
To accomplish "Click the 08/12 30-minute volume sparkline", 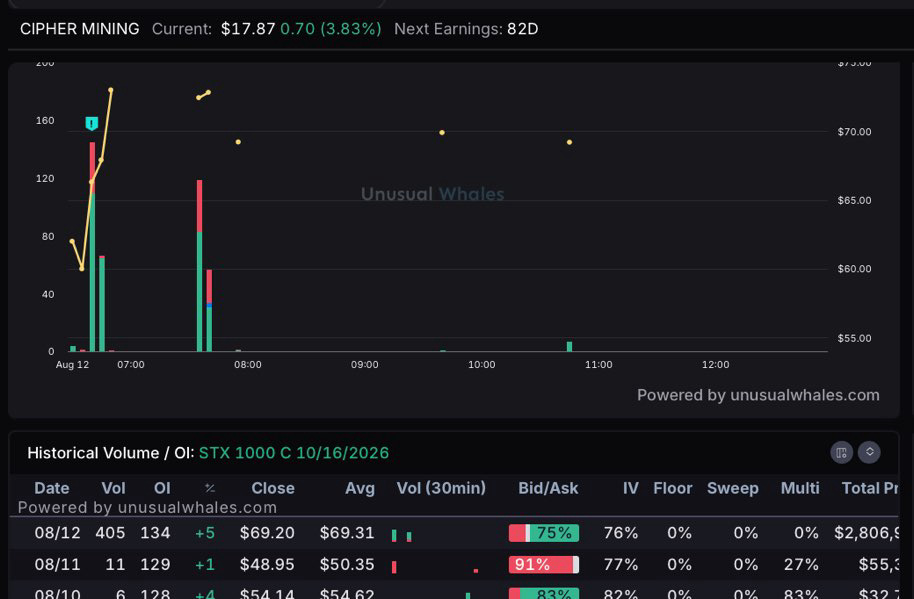I will pos(402,535).
